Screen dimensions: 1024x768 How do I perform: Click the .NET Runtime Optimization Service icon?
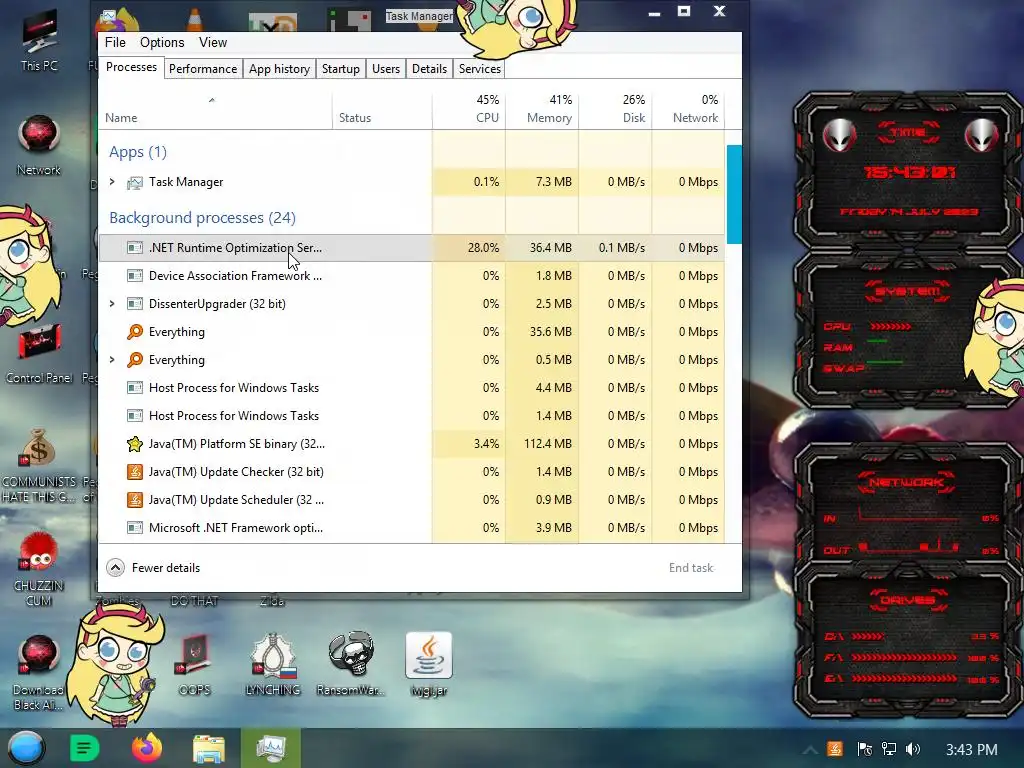tap(135, 248)
